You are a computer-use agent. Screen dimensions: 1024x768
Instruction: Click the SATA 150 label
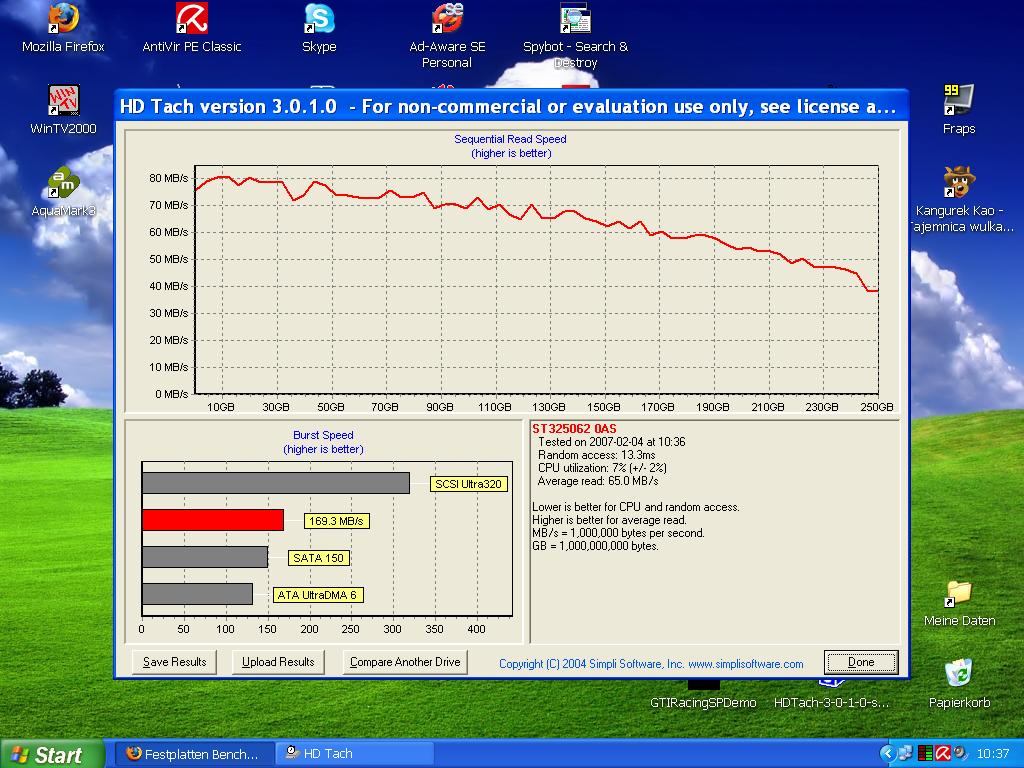(x=319, y=558)
